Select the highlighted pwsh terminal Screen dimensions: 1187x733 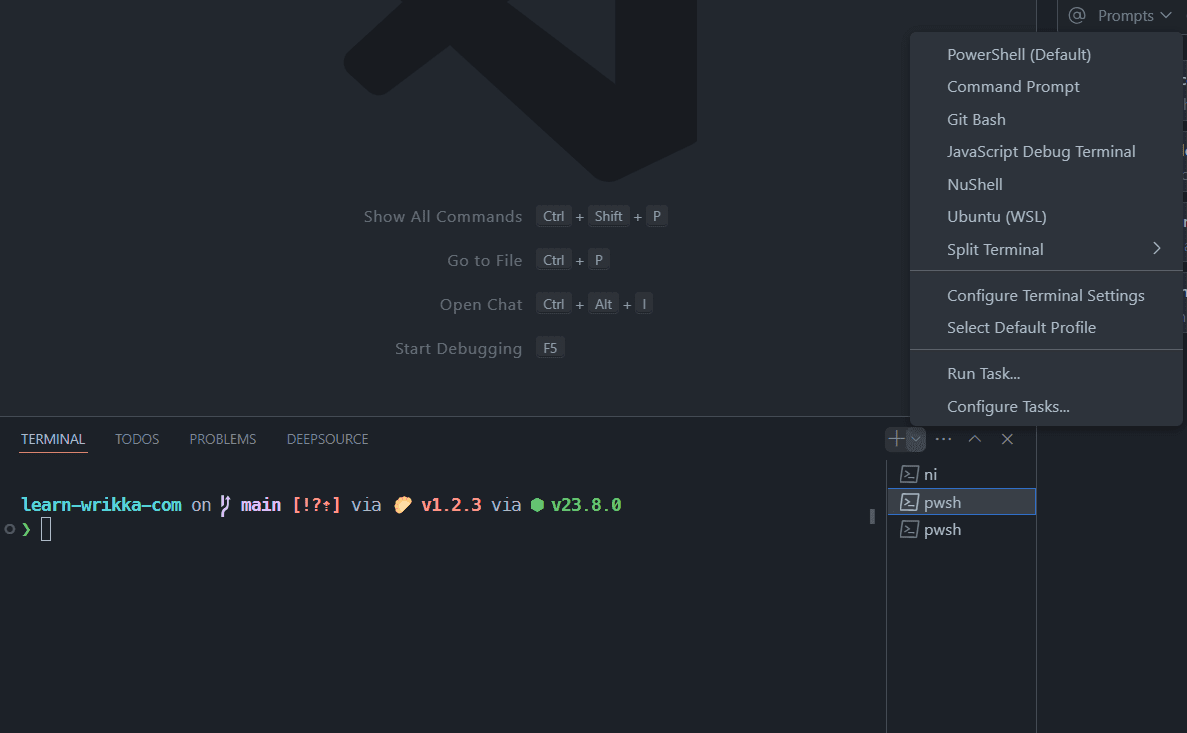click(961, 502)
